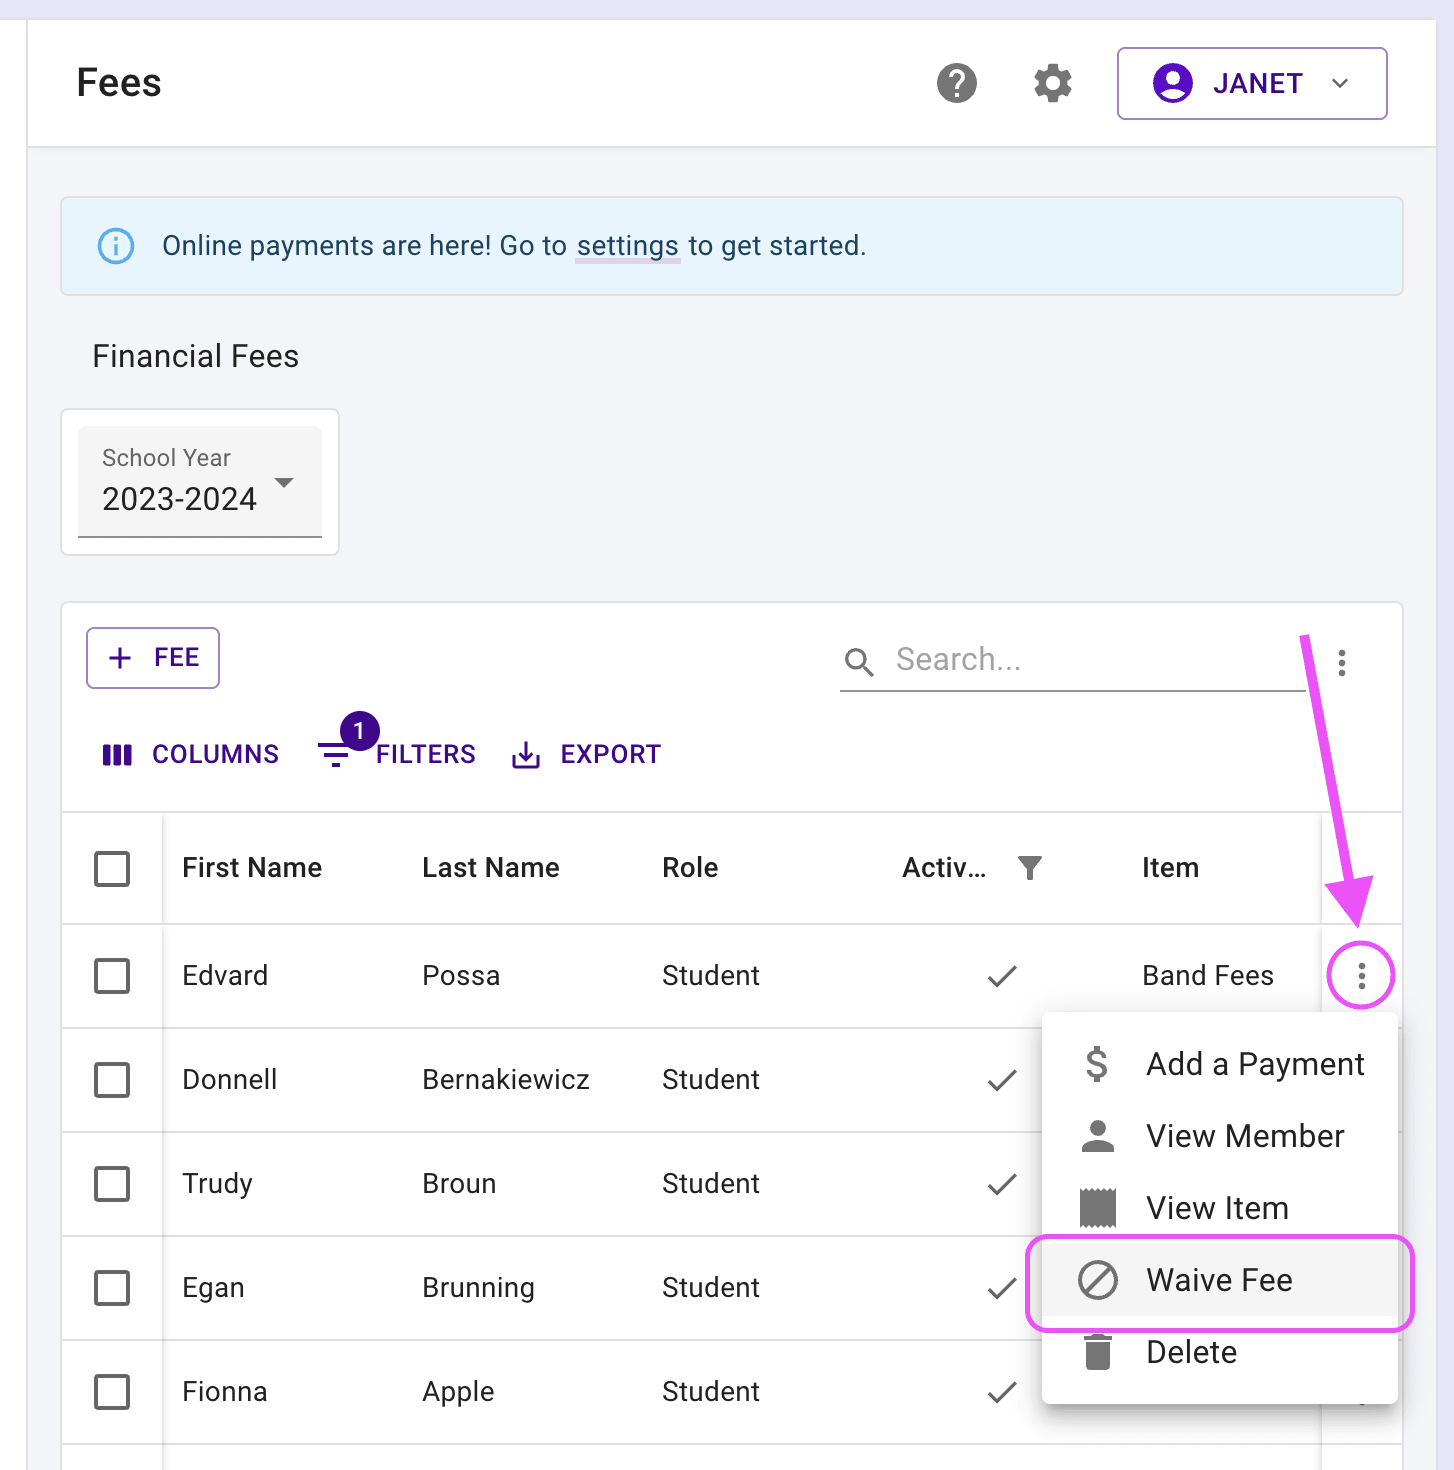Click the dollar icon next to Add a Payment
1454x1470 pixels.
[x=1097, y=1064]
